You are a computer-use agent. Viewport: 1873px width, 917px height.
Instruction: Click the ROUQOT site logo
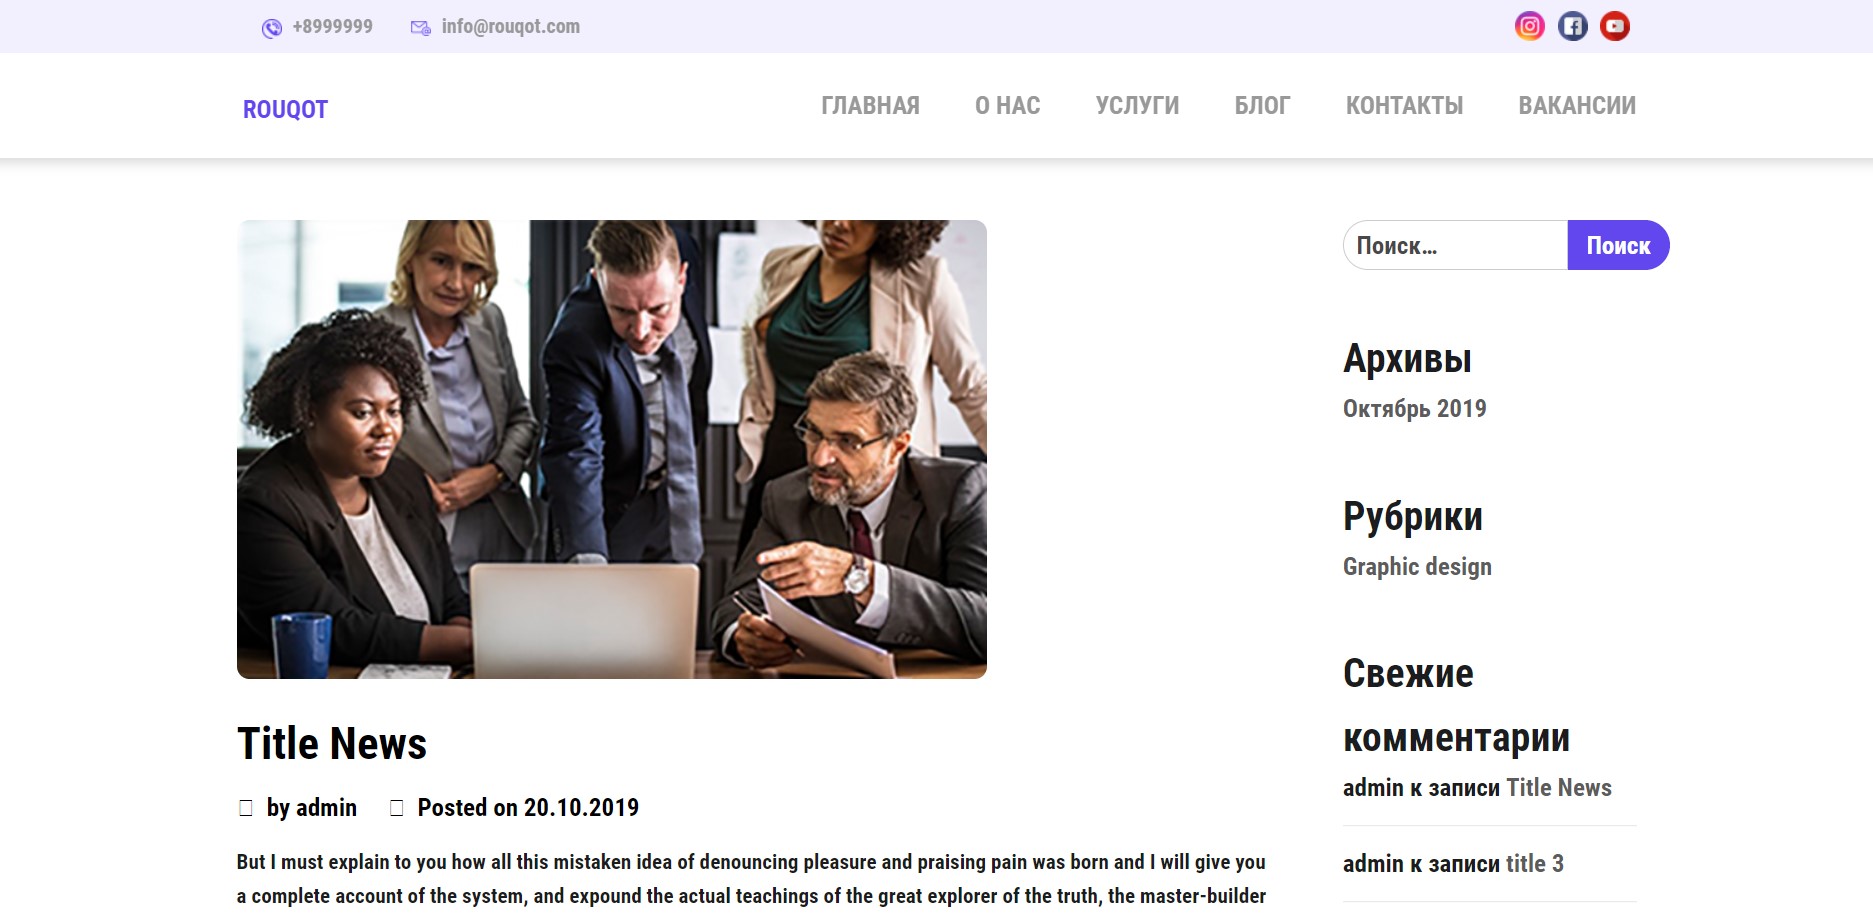tap(285, 109)
